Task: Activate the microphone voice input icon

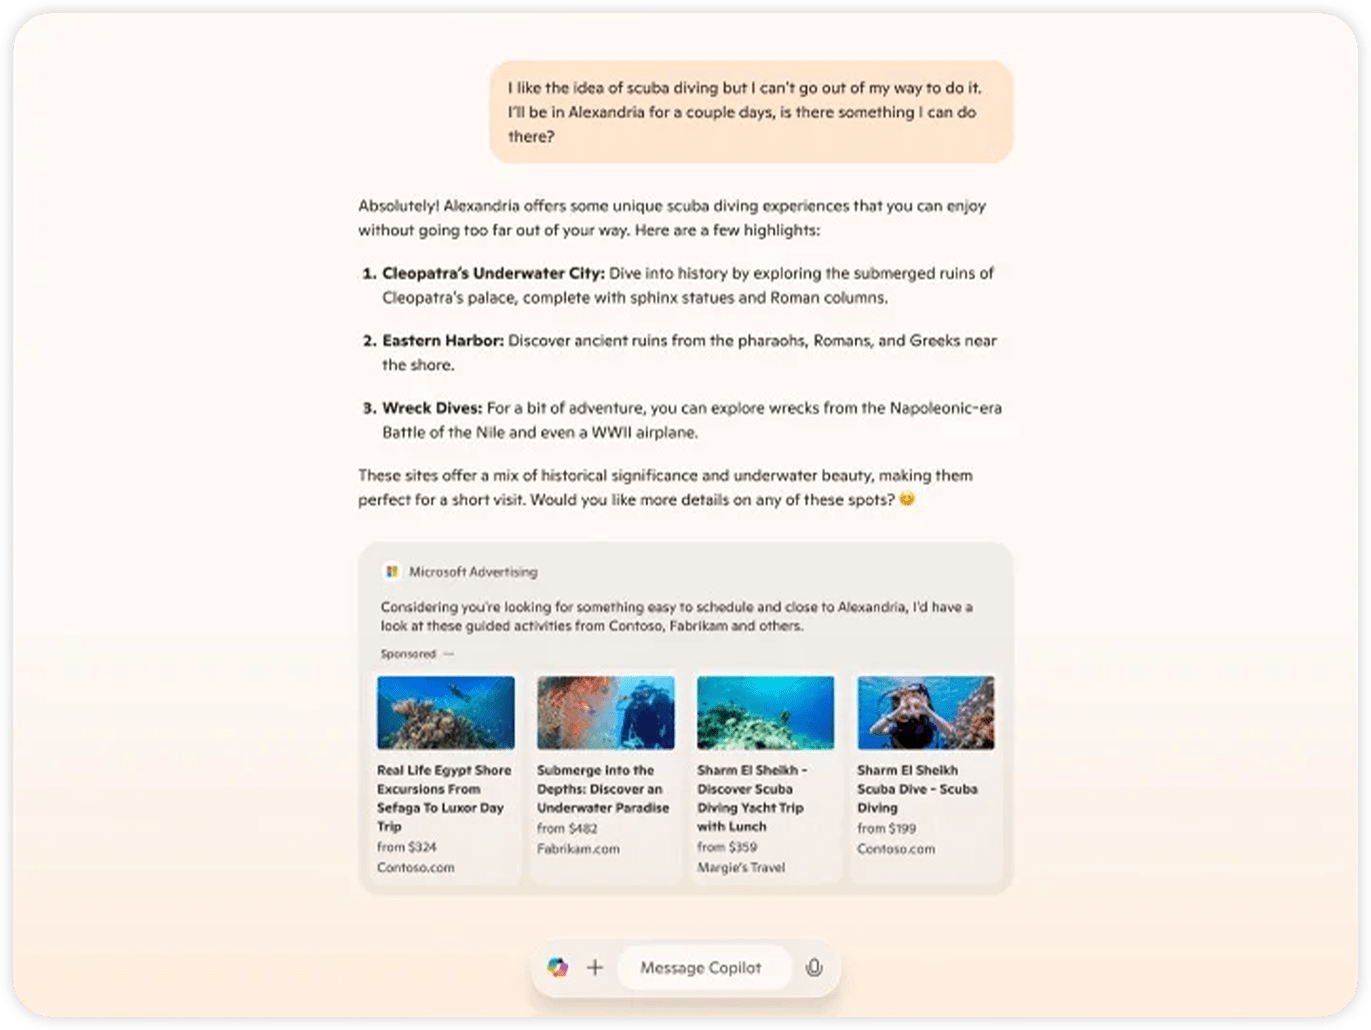Action: pyautogui.click(x=814, y=967)
